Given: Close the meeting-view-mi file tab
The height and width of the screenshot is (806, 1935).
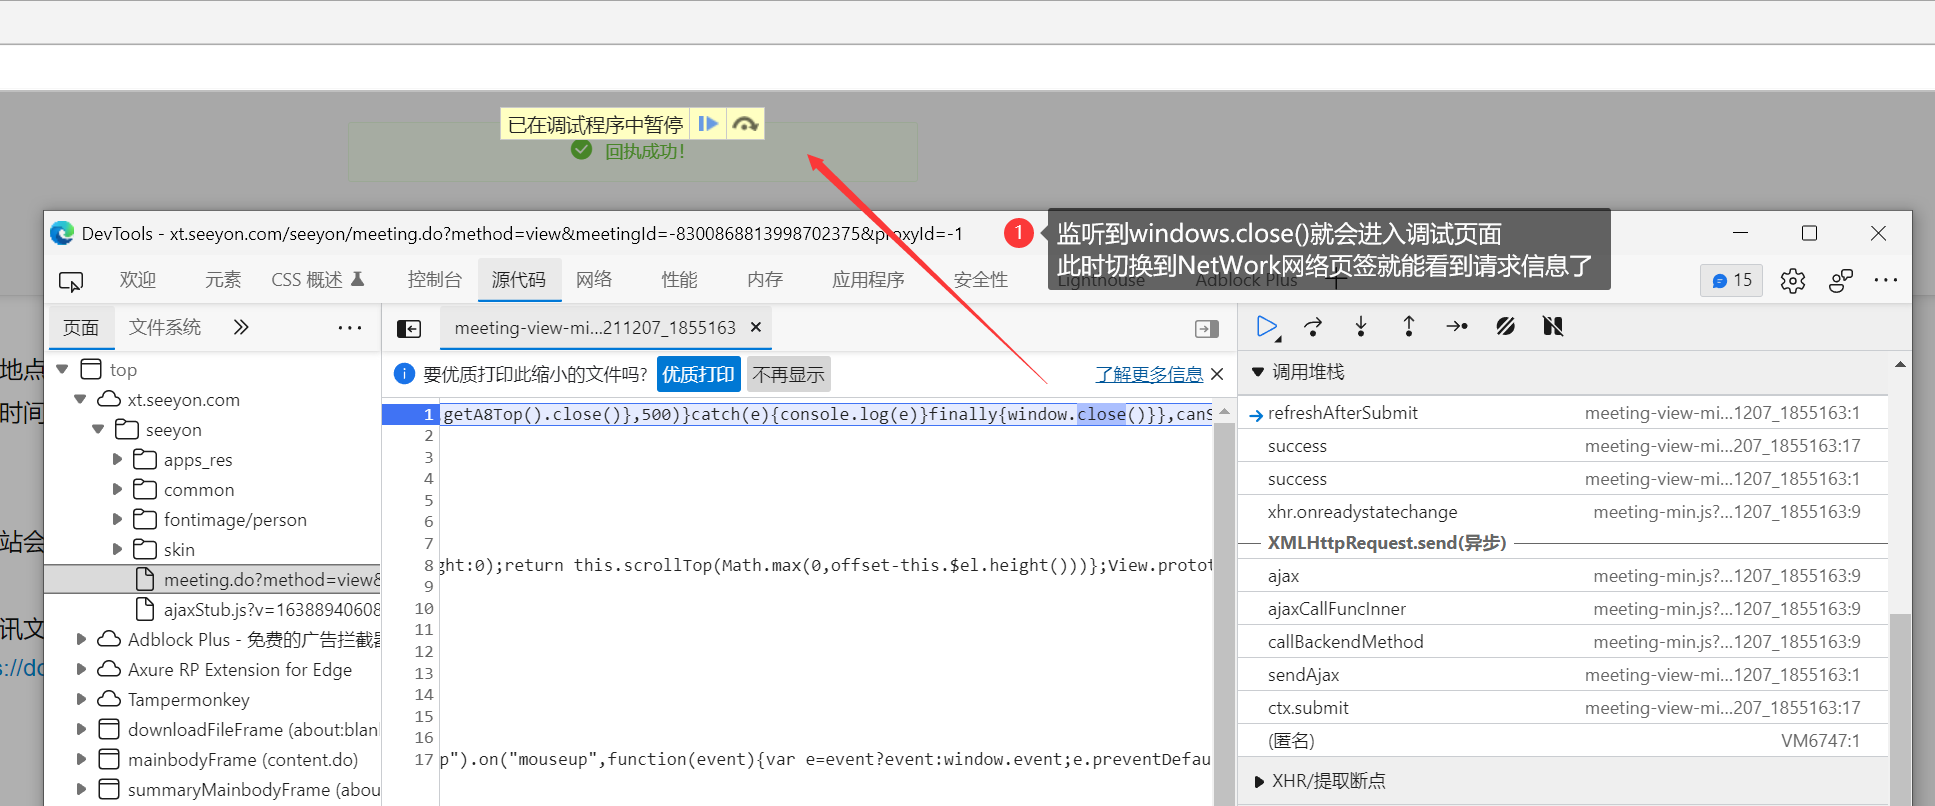Looking at the screenshot, I should pos(756,327).
